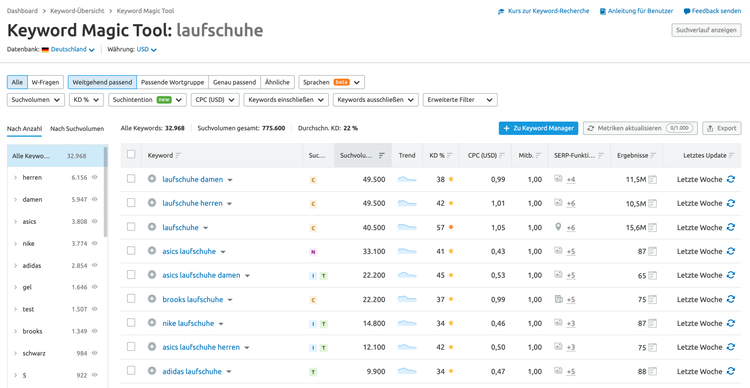Add nike laufschuhe via plus icon
This screenshot has height=388, width=750.
coord(152,323)
